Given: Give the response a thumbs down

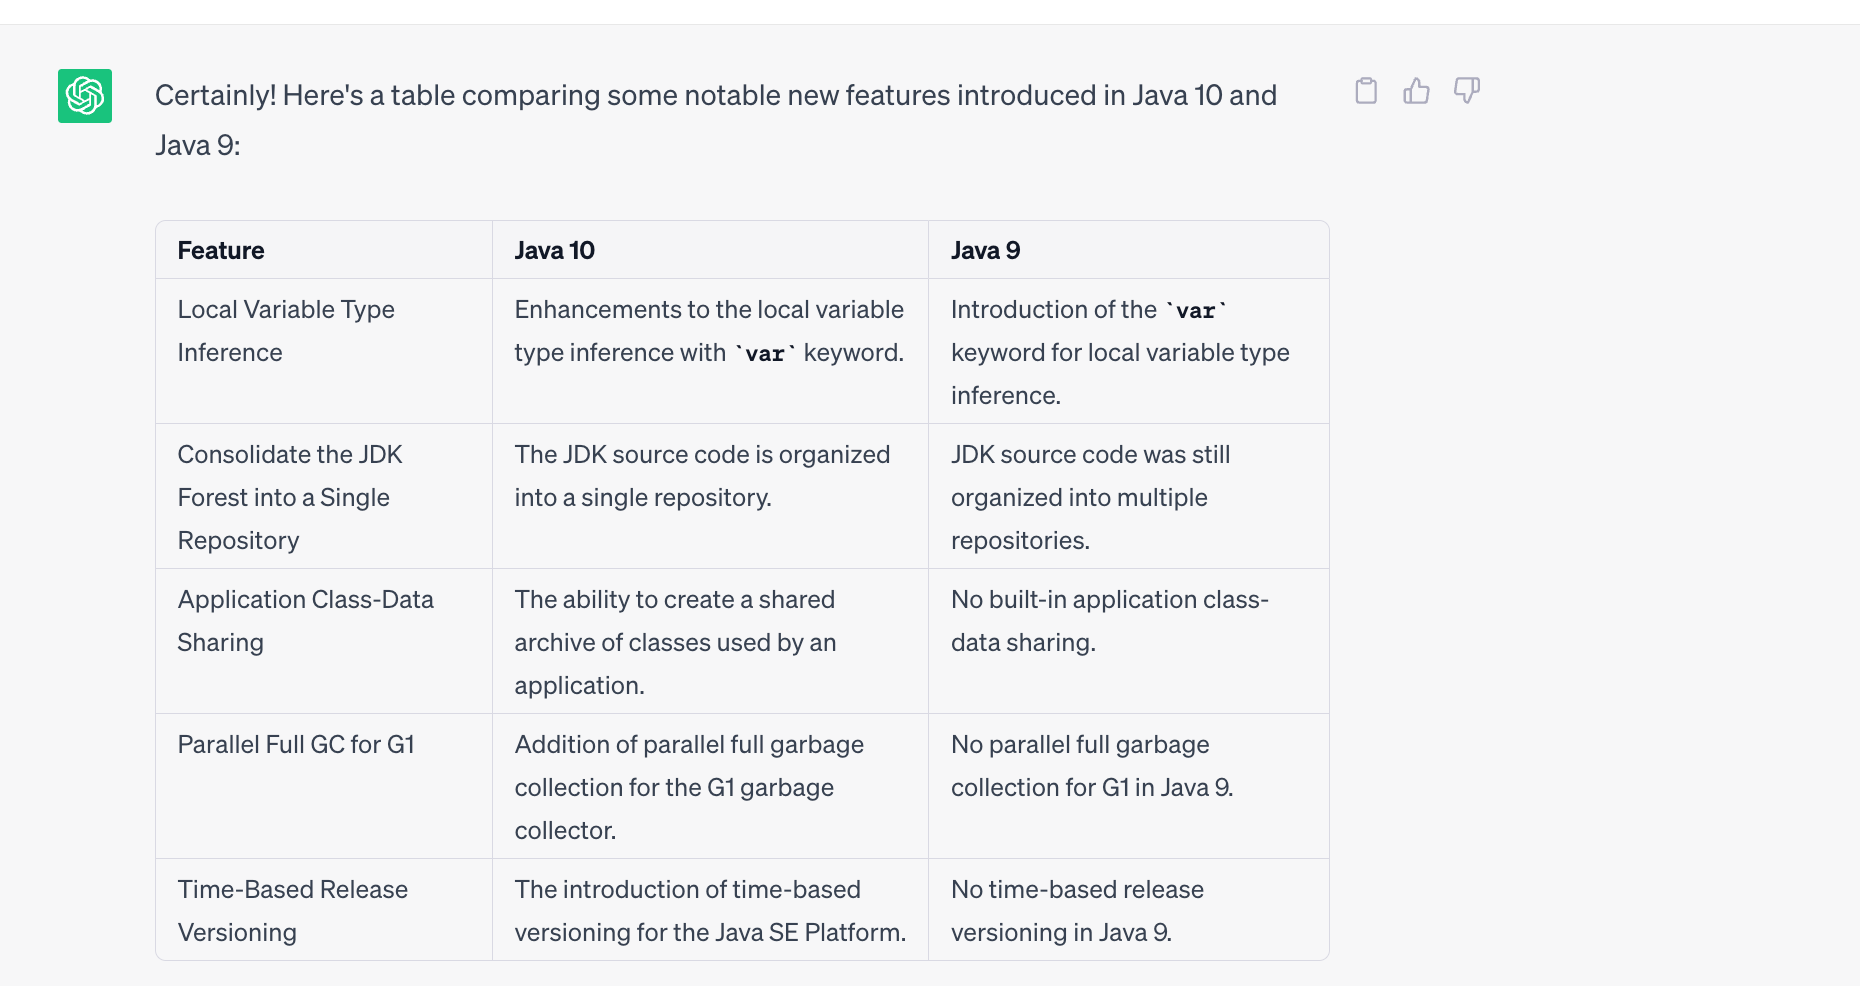Looking at the screenshot, I should click(1467, 91).
